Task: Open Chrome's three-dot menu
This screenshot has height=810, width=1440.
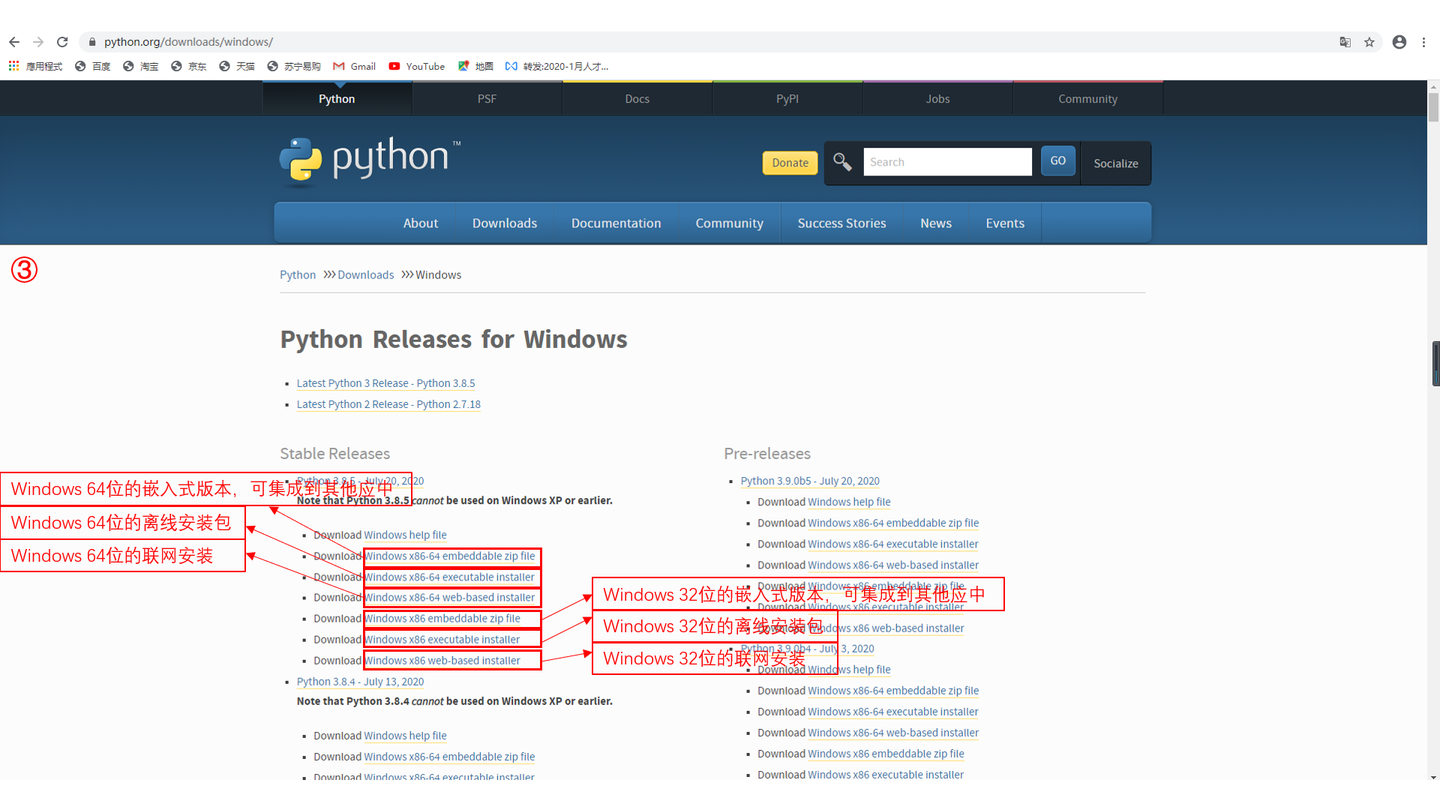Action: tap(1423, 42)
